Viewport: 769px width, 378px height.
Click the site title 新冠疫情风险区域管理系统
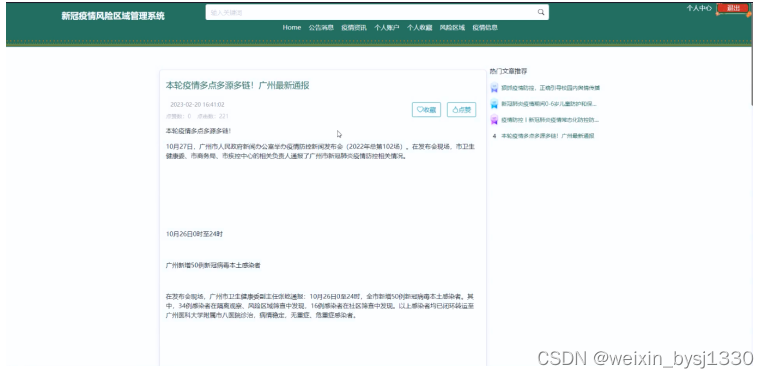click(113, 16)
